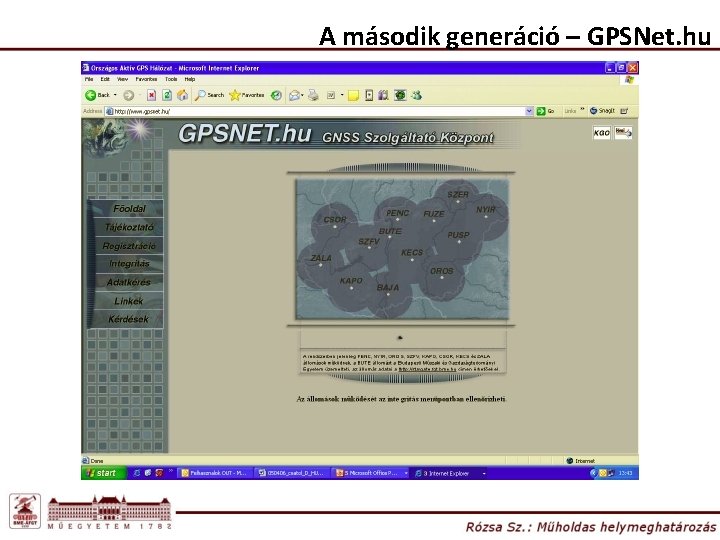Image resolution: width=720 pixels, height=540 pixels.
Task: Select the SZFV station on the map
Action: point(369,243)
